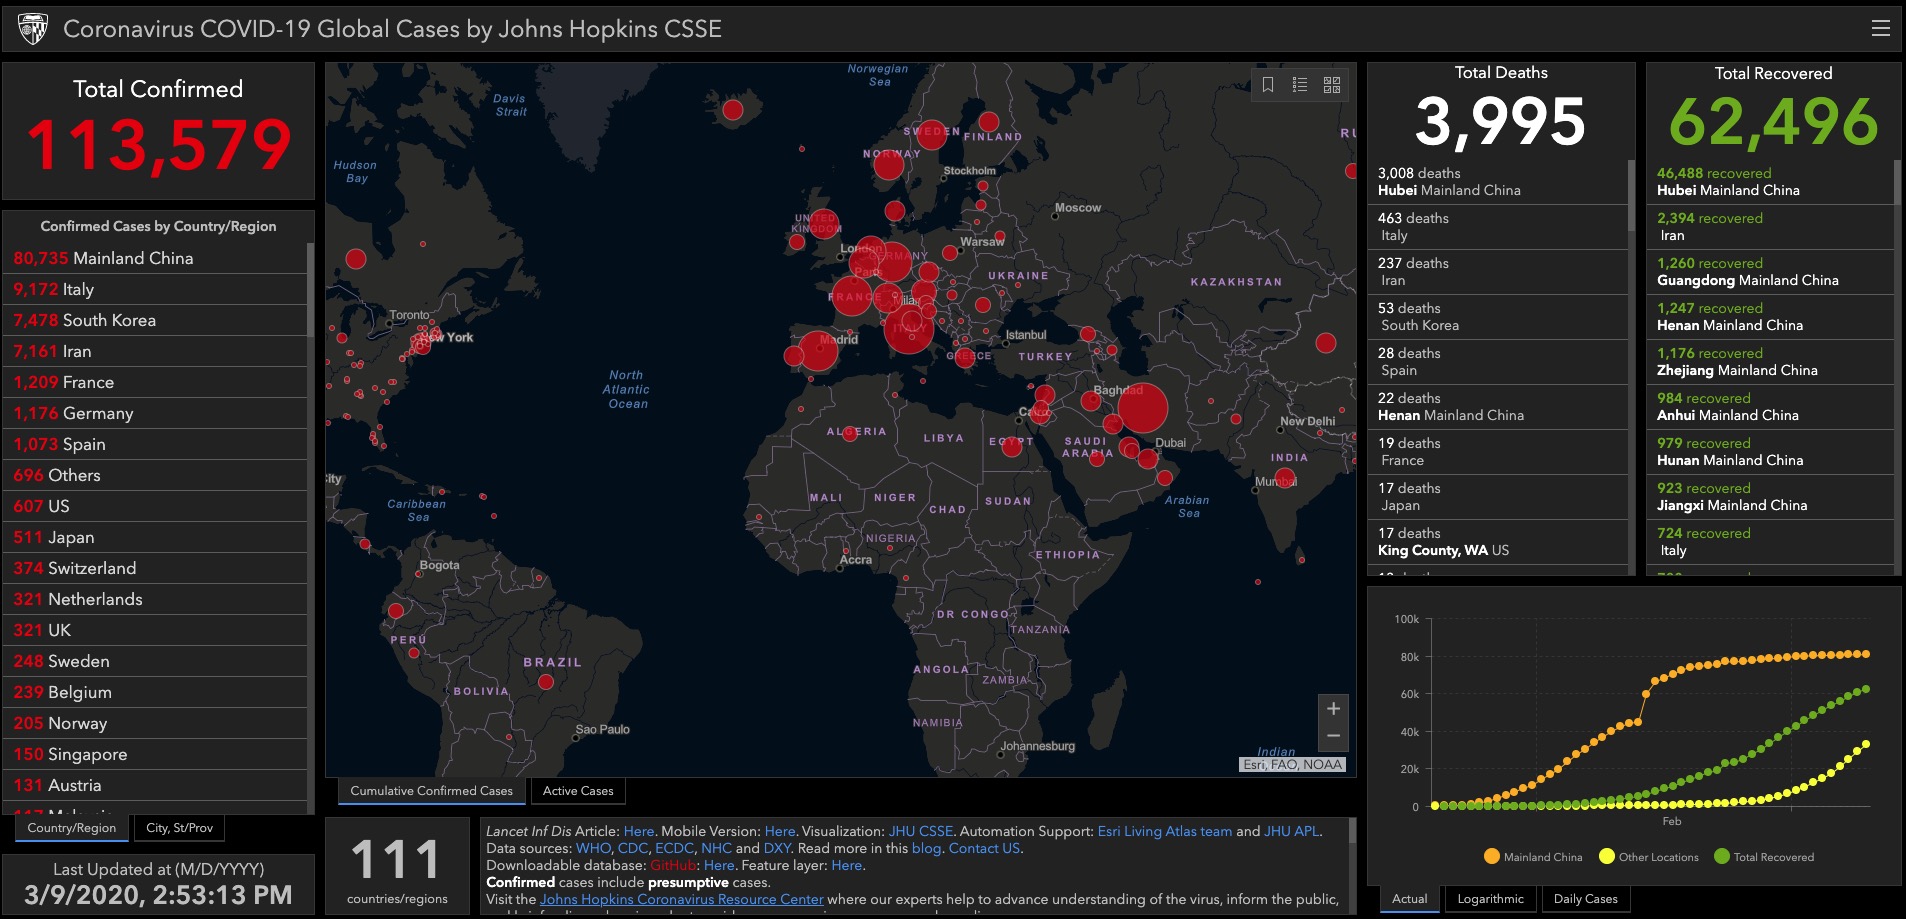Pick the 511 Japan row
The width and height of the screenshot is (1906, 919).
tap(155, 537)
